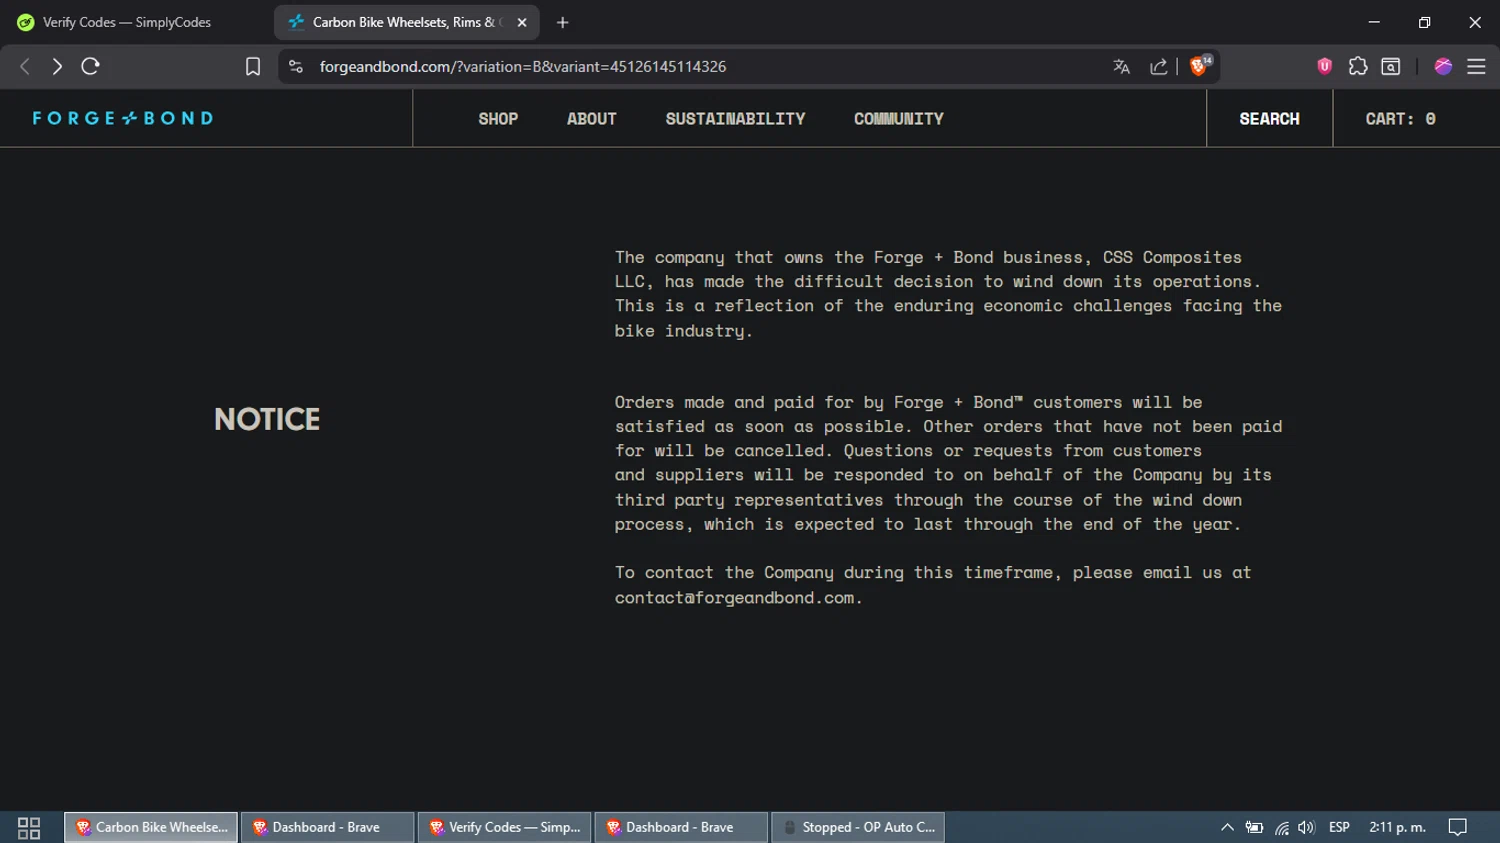Image resolution: width=1500 pixels, height=843 pixels.
Task: View site information icon in address bar
Action: pos(295,66)
